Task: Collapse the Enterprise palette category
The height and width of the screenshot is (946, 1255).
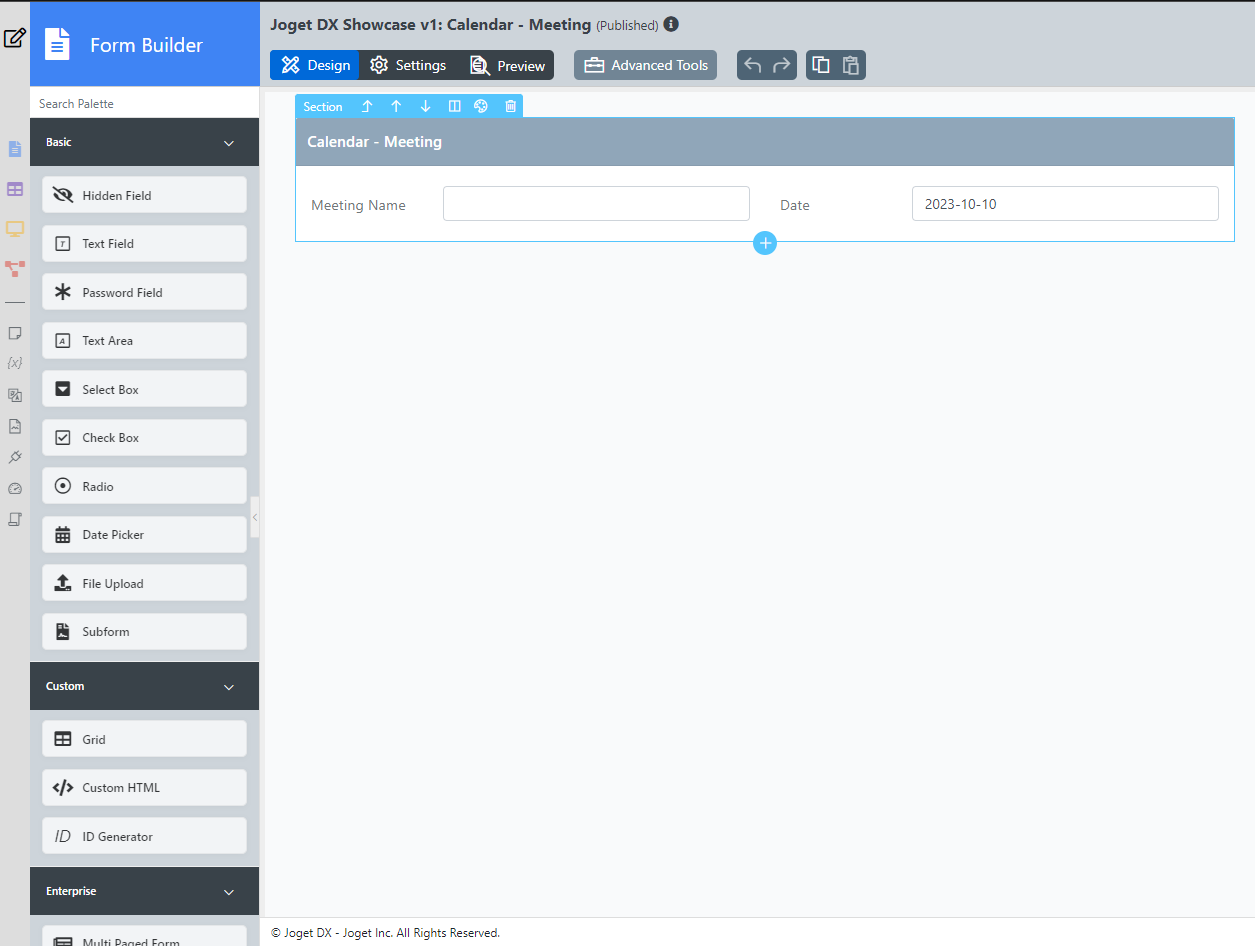Action: [x=229, y=892]
